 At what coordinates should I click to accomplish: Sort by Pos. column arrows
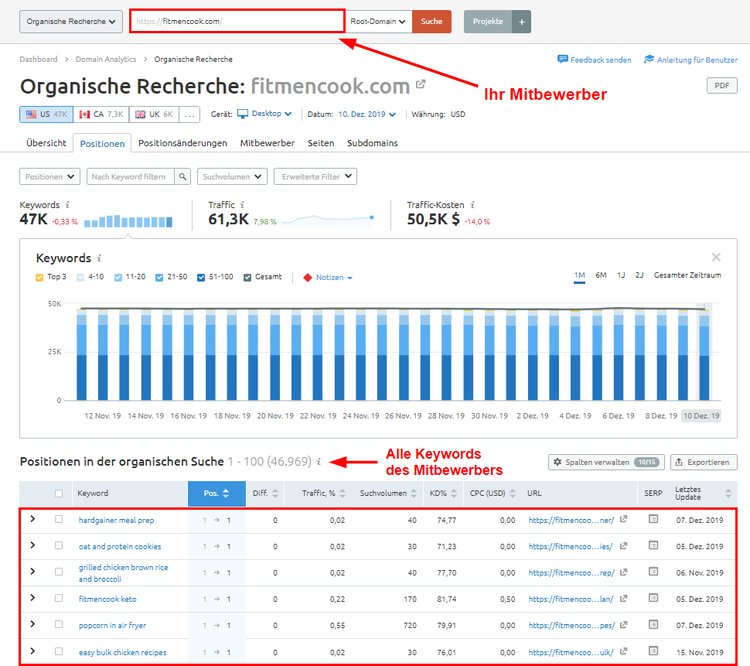click(x=226, y=493)
